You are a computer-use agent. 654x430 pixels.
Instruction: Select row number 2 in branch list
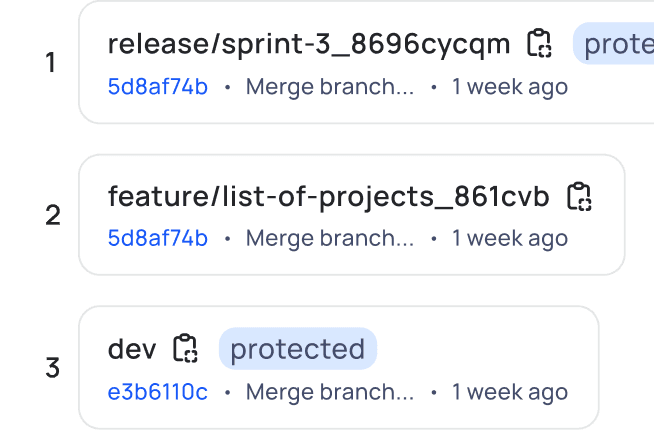53,216
